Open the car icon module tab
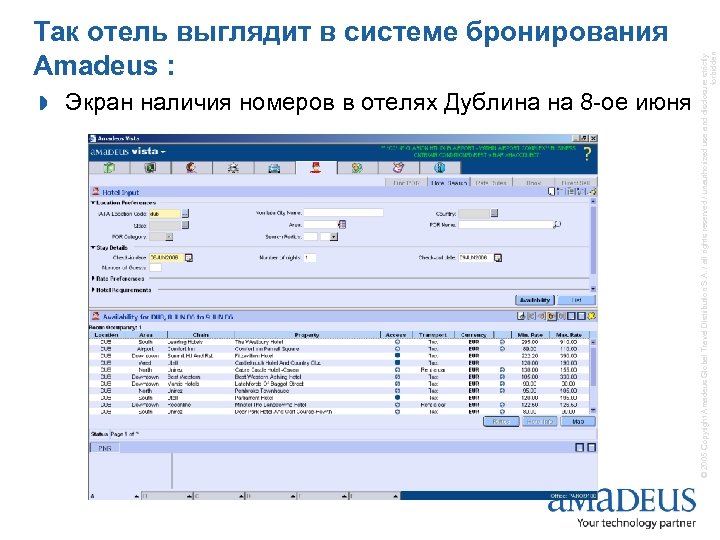720x540 pixels. (274, 168)
